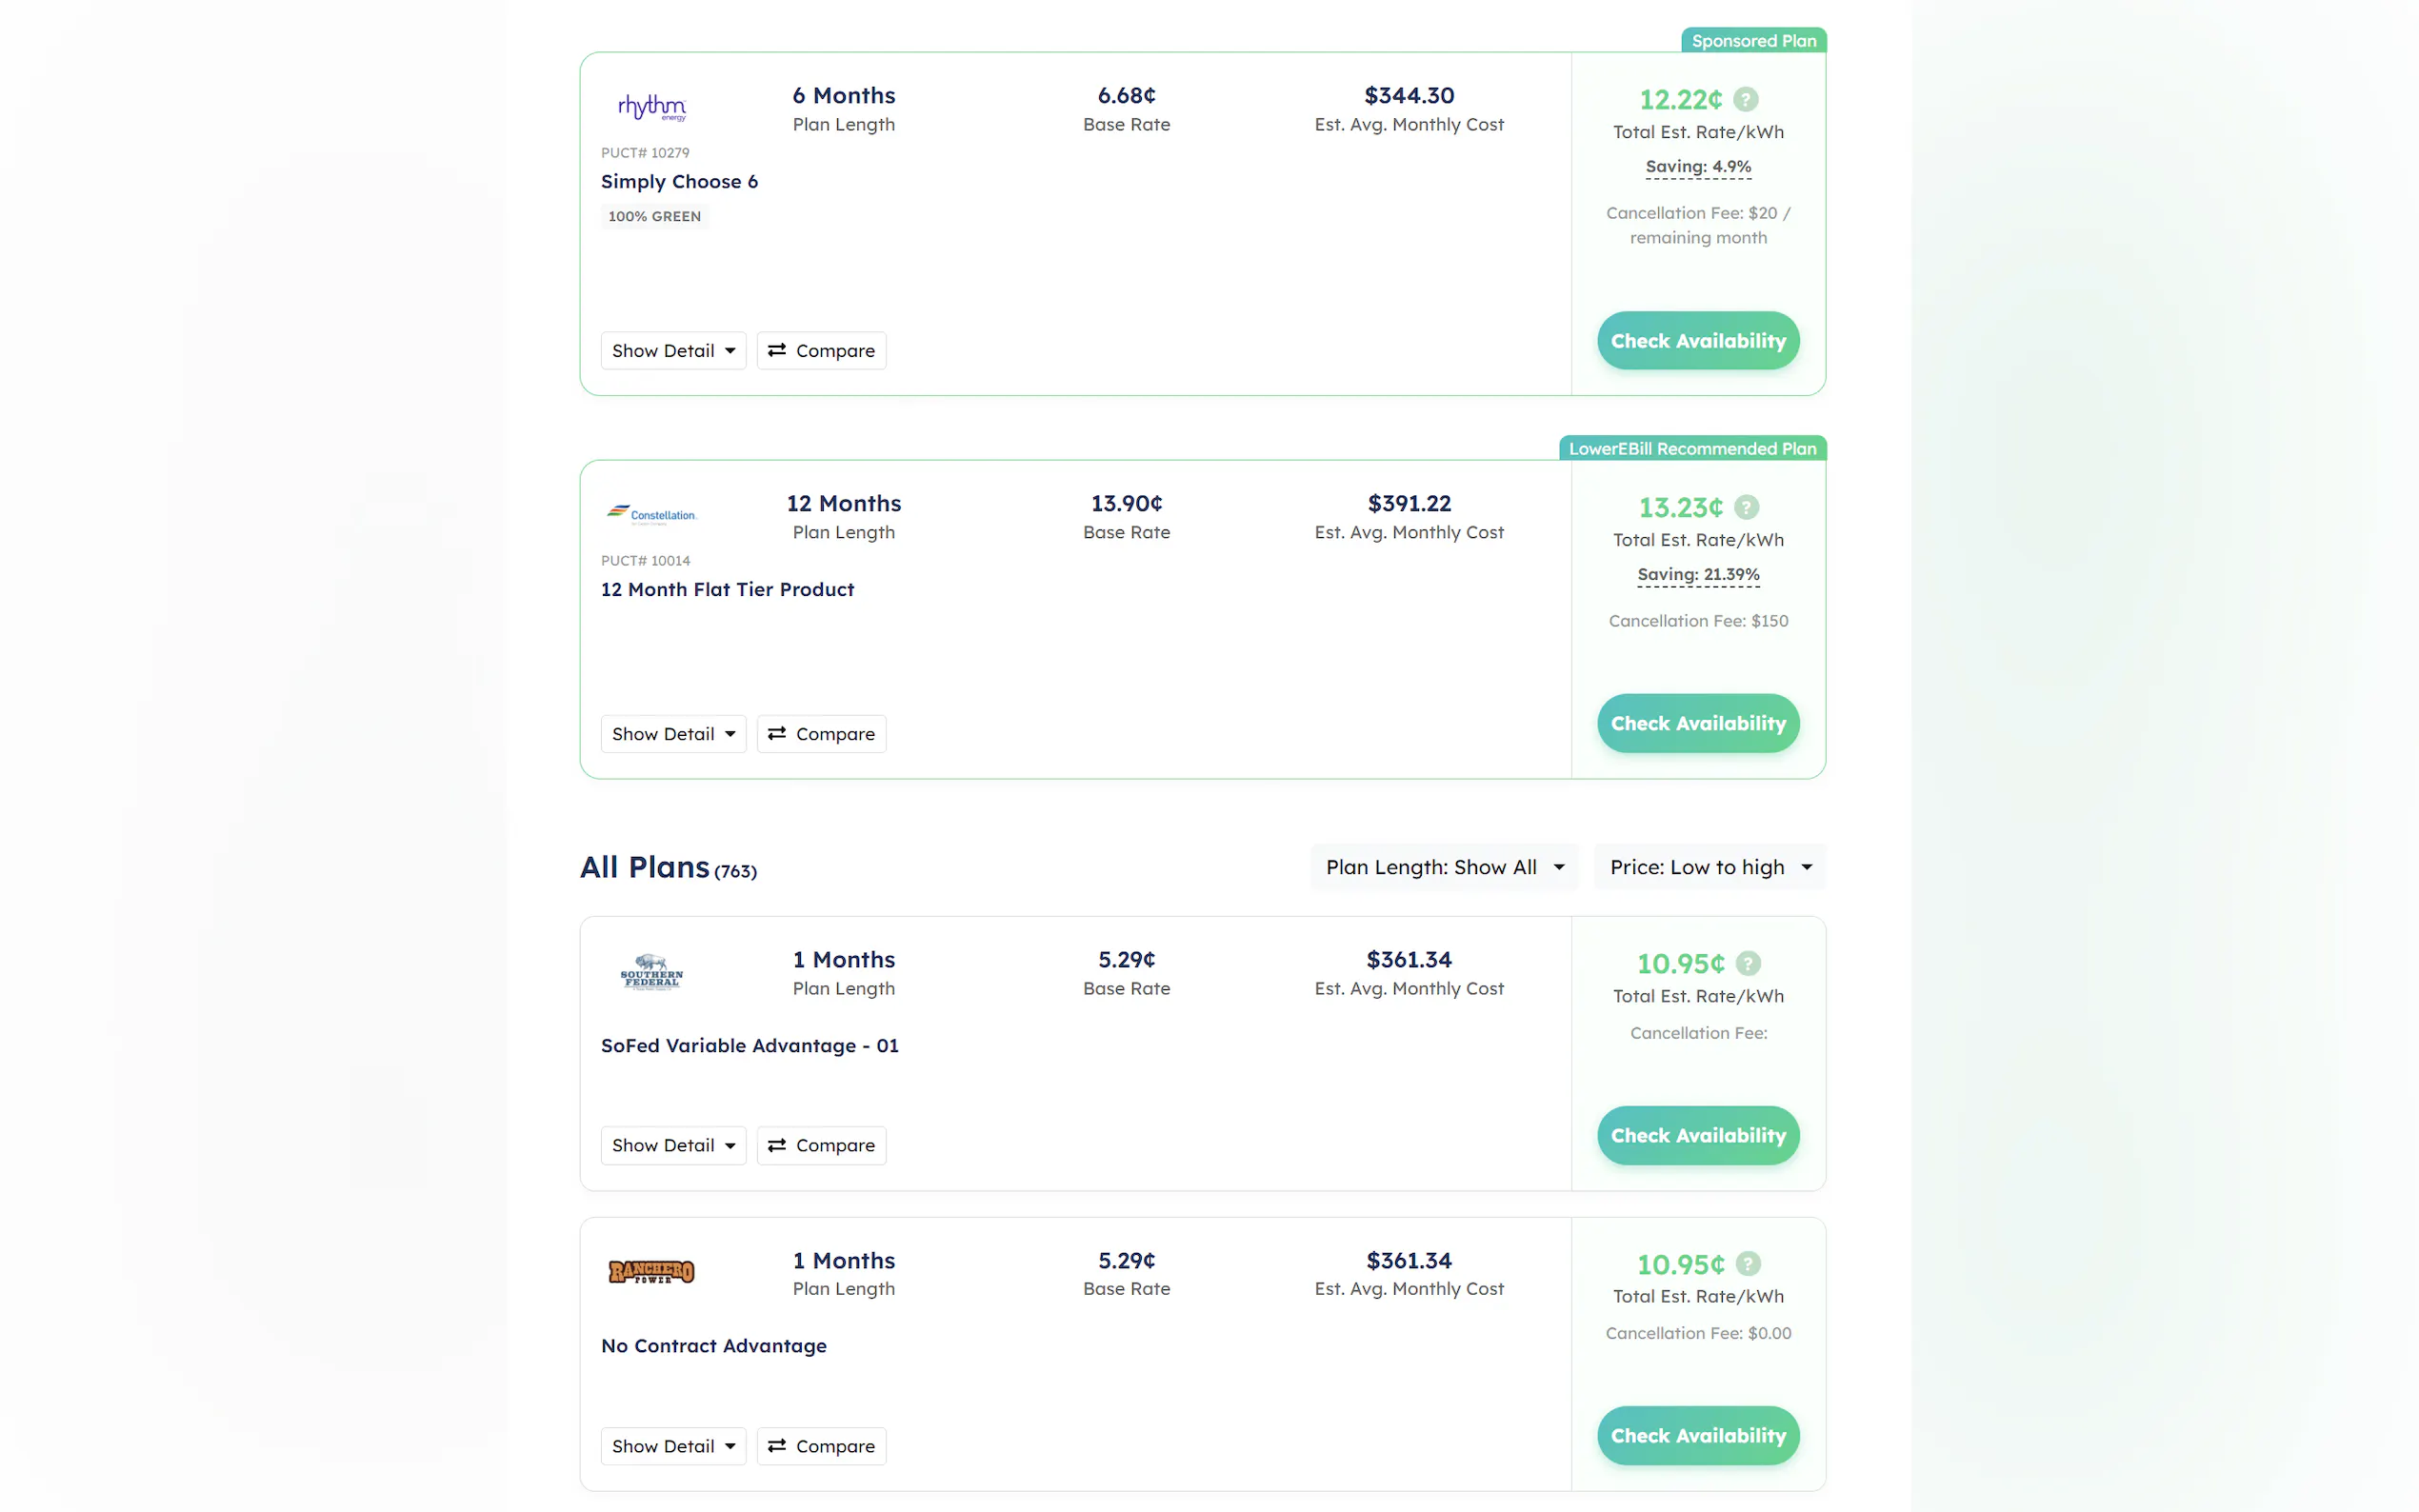Screen dimensions: 2419x1512
Task: Click question mark icon beside 13.23¢ rate
Action: click(1746, 508)
